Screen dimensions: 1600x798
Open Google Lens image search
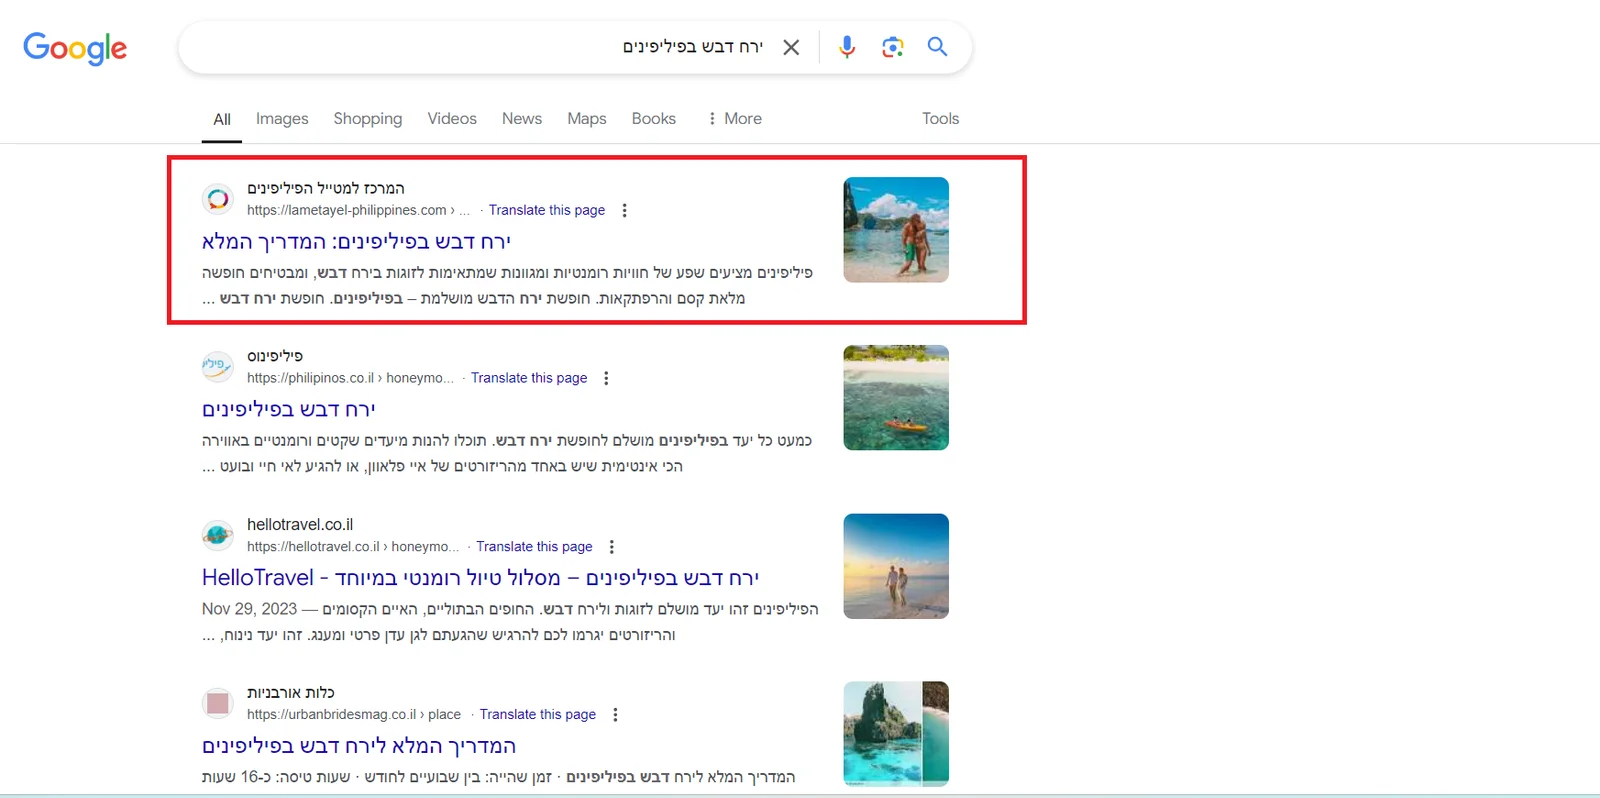[x=892, y=47]
